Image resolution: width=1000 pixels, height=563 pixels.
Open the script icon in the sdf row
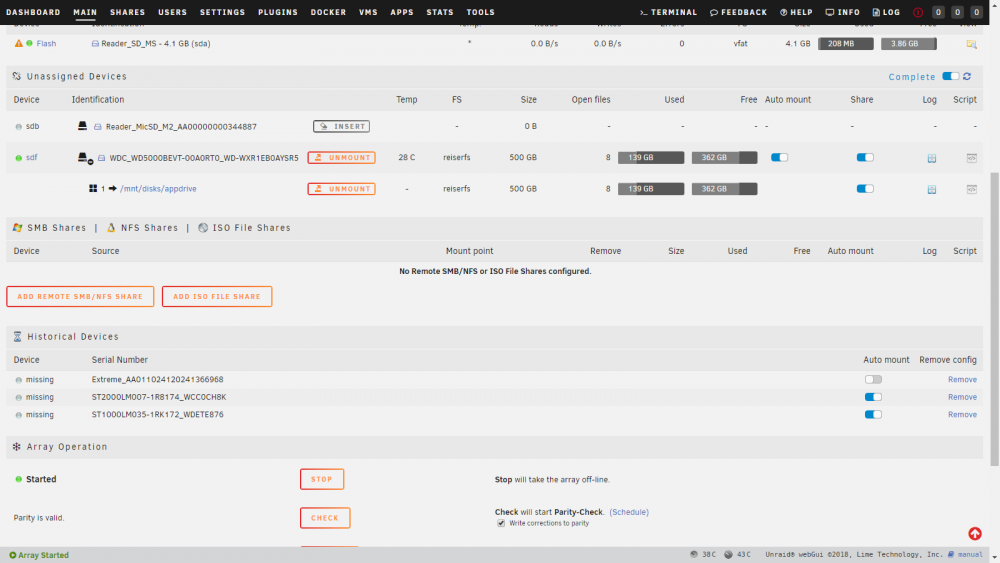[x=971, y=158]
